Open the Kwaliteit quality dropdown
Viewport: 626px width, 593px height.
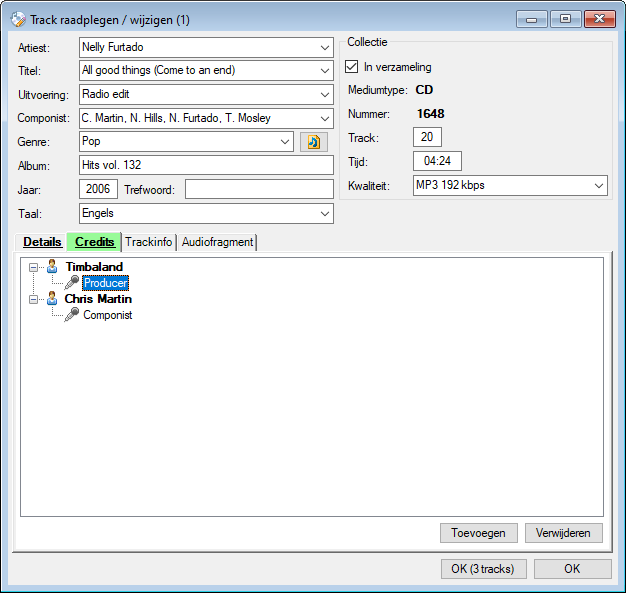coord(598,186)
